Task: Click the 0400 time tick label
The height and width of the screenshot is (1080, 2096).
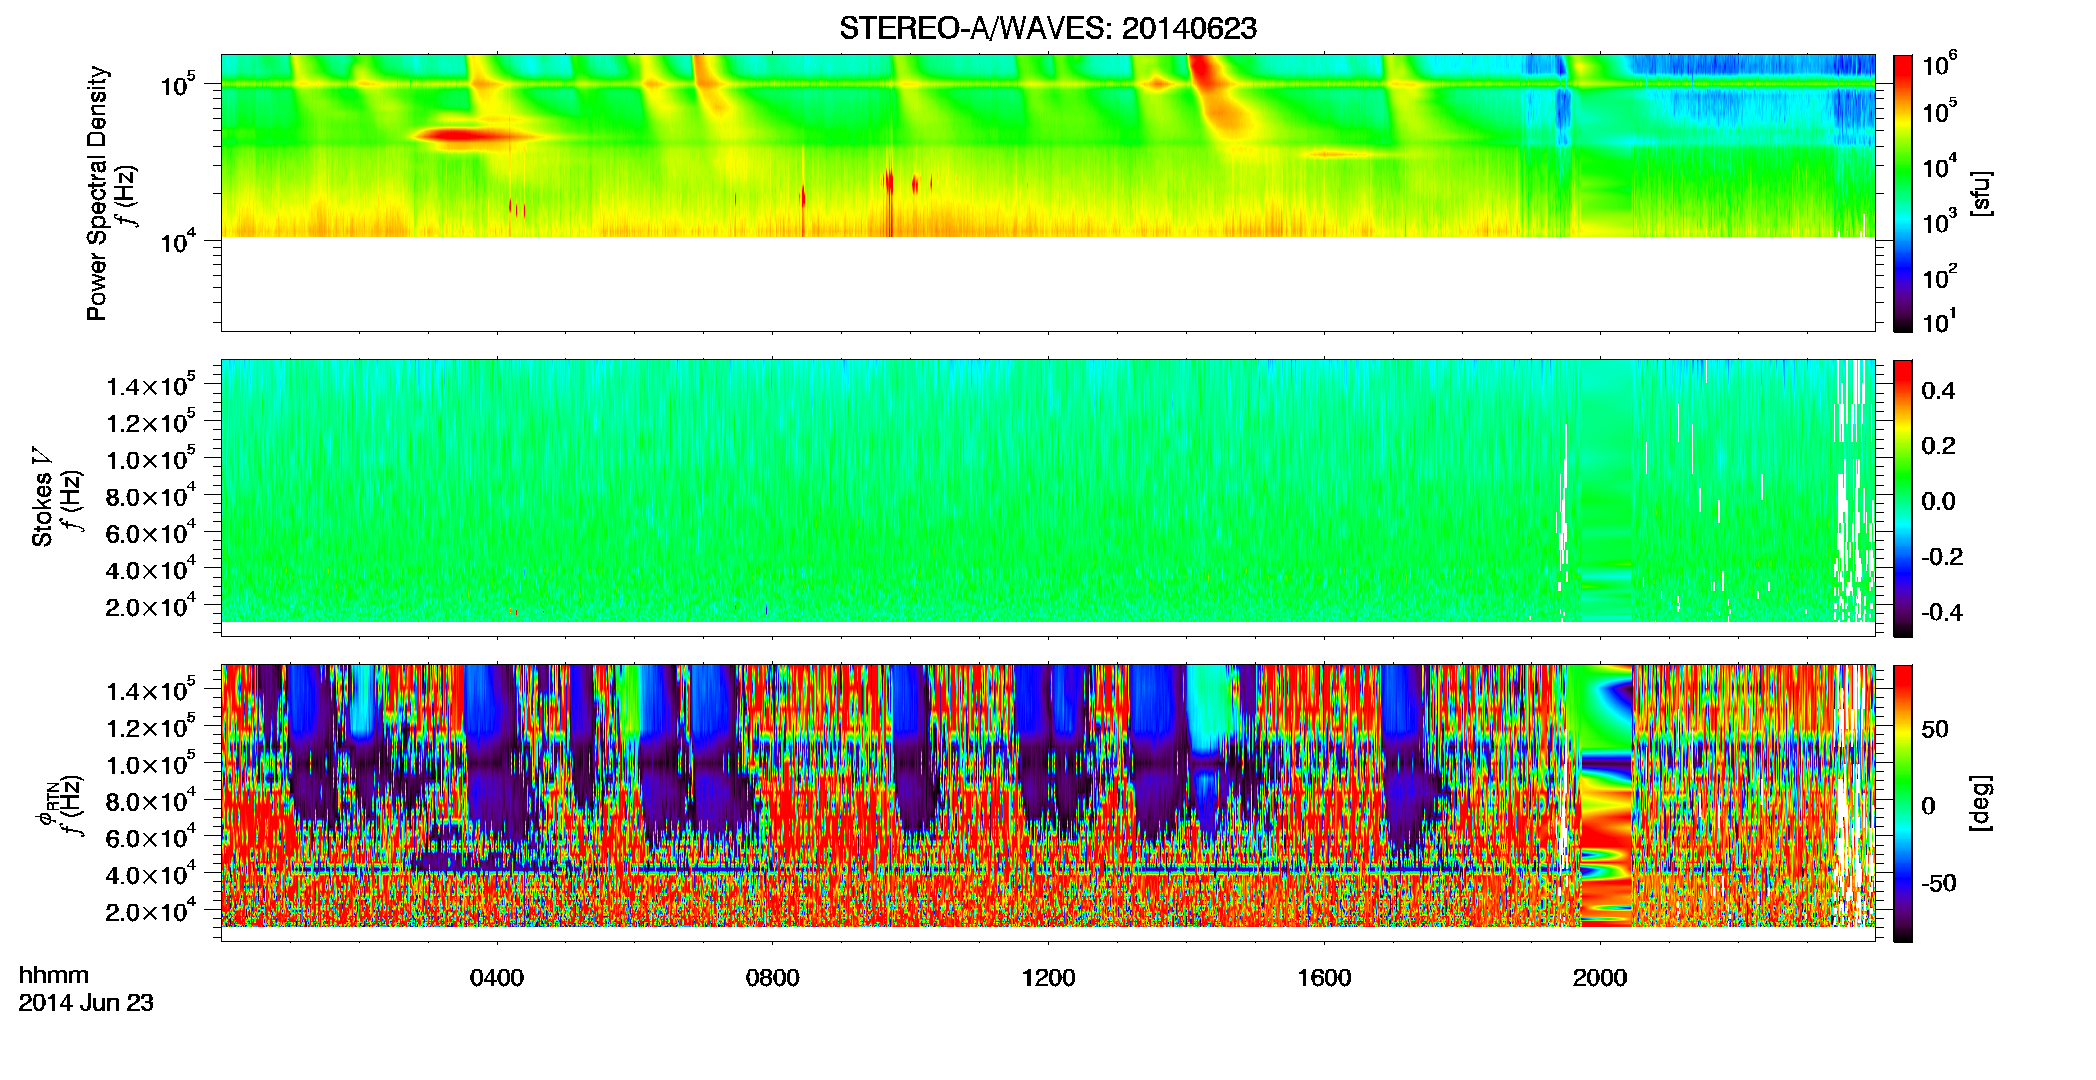Action: click(497, 977)
